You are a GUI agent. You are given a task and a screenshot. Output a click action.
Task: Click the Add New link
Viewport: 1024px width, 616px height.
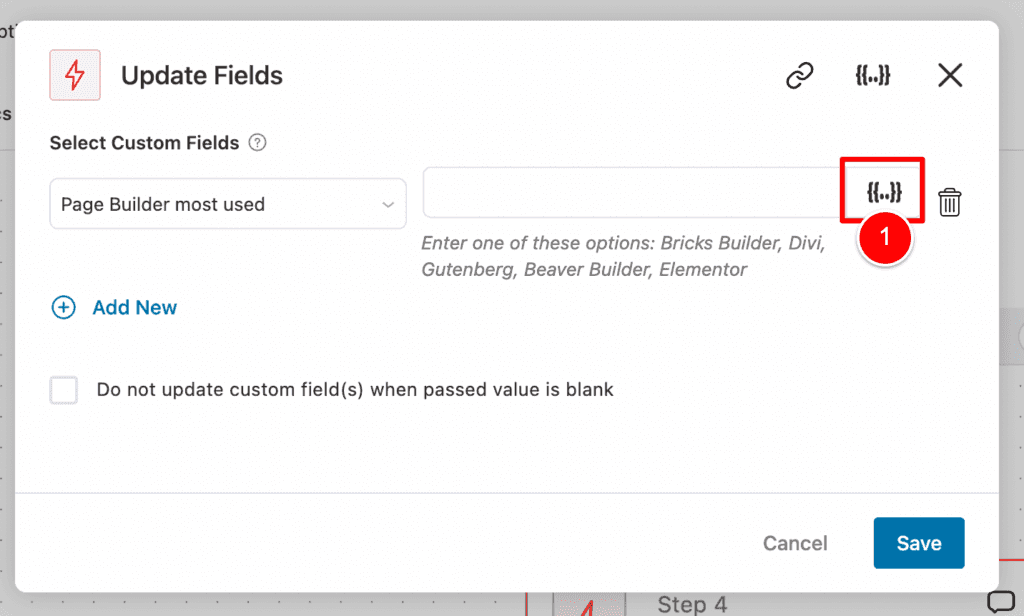134,307
